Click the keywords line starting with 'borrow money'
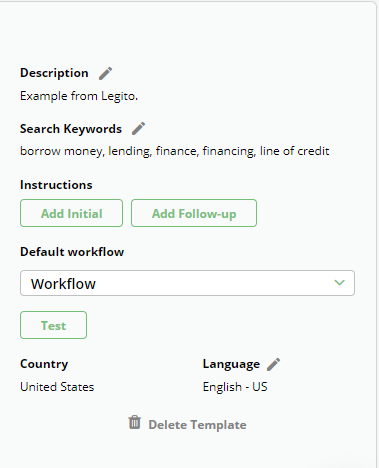The image size is (379, 468). [x=175, y=151]
